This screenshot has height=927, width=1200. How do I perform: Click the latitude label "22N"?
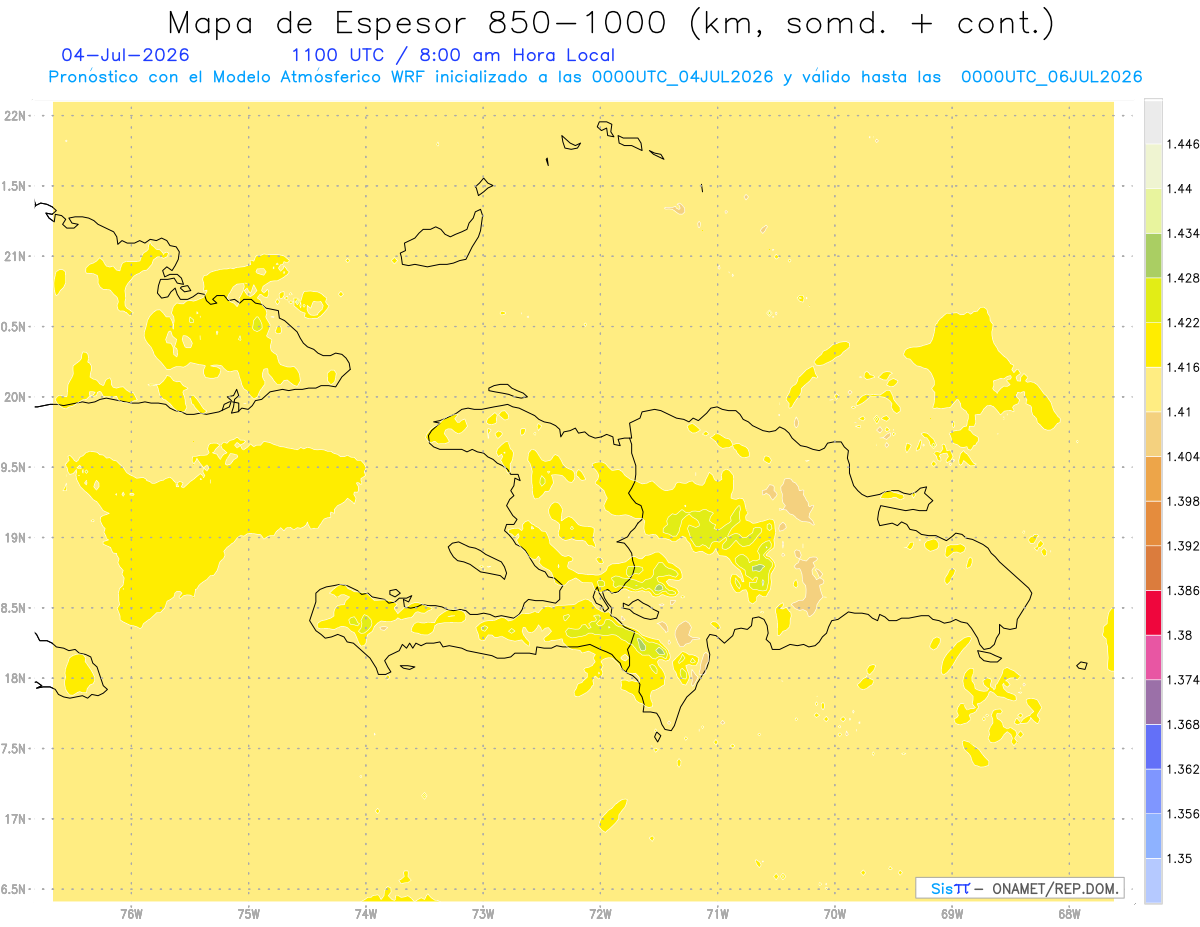pos(16,116)
